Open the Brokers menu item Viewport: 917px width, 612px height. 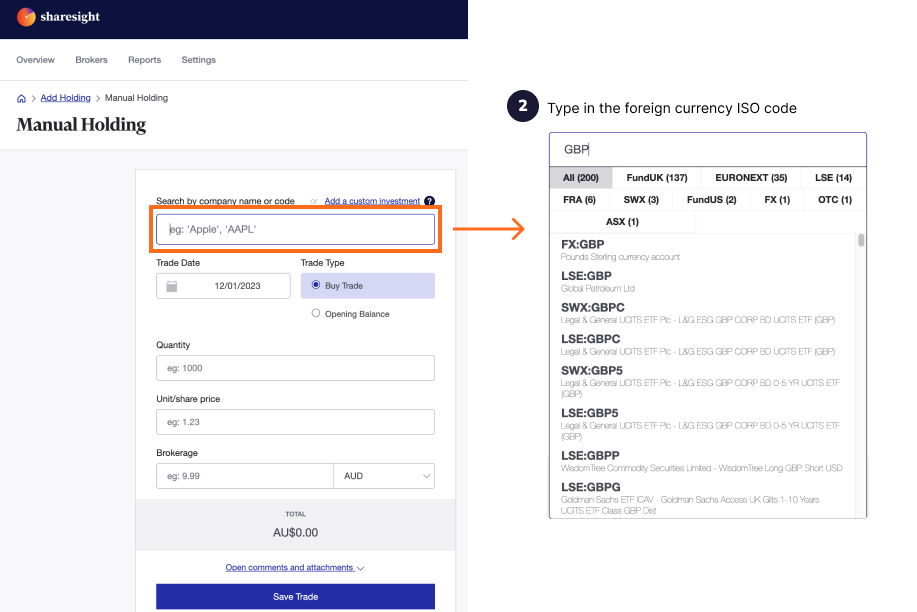91,60
